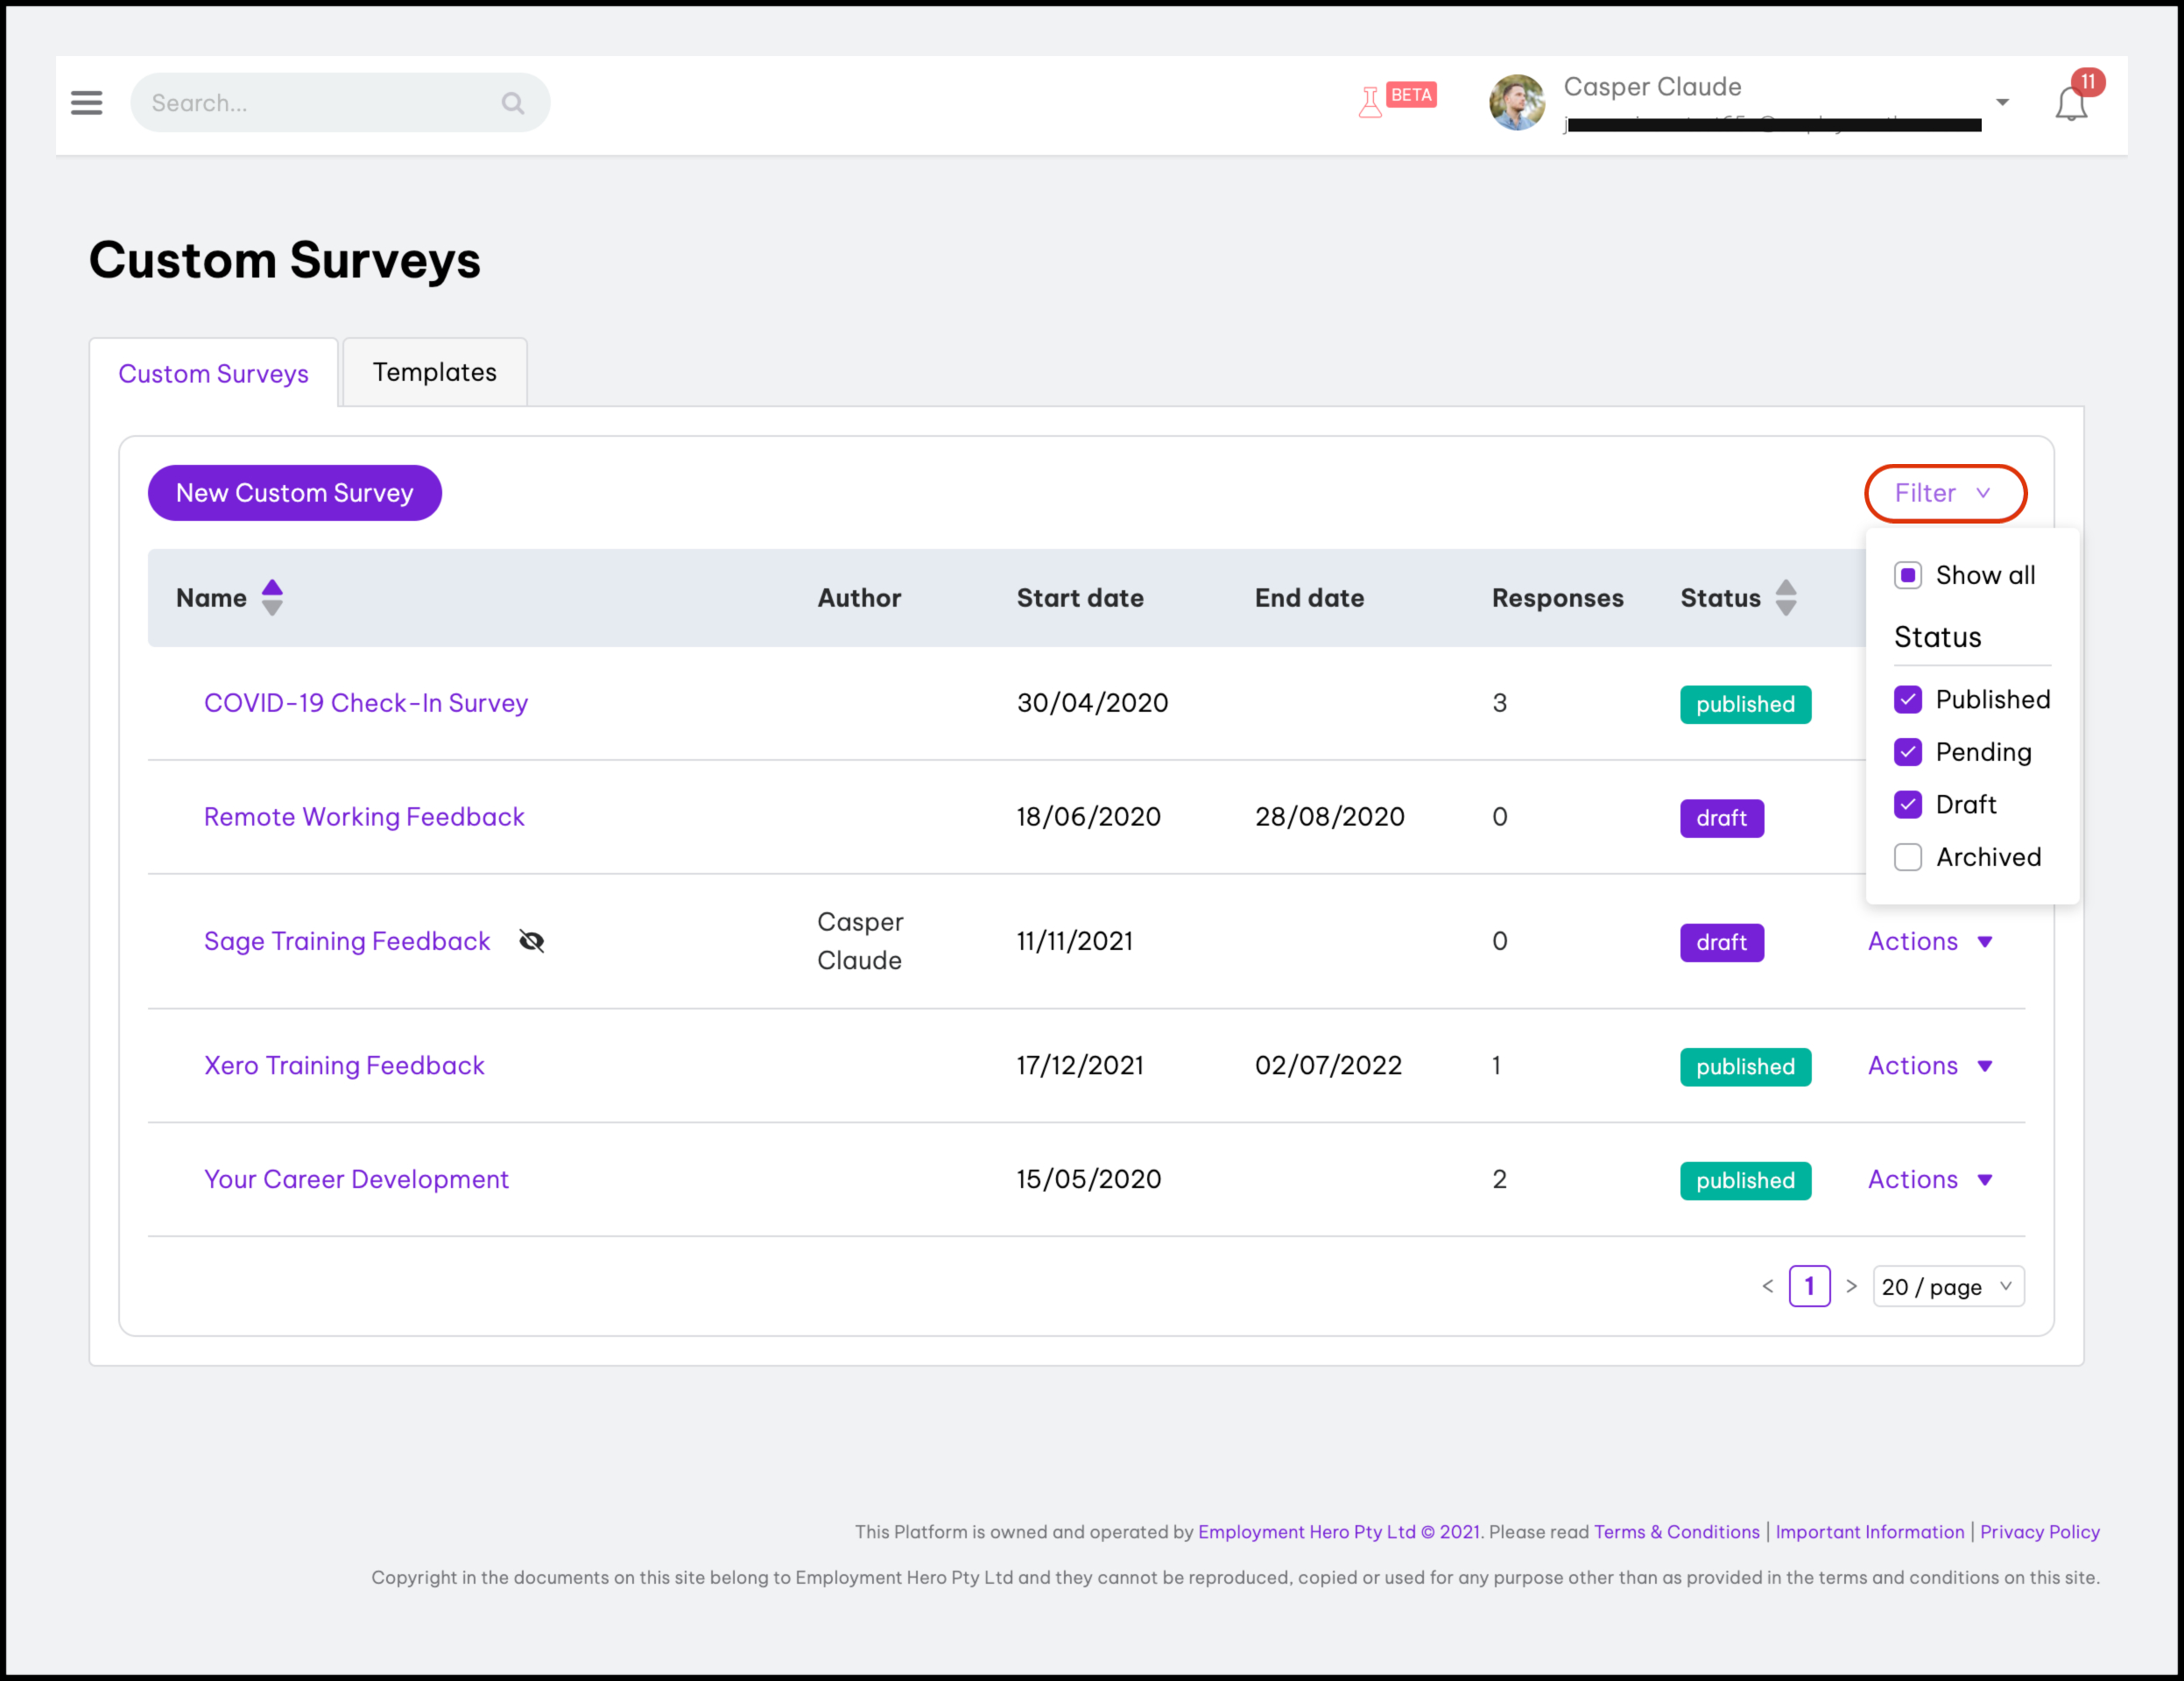This screenshot has width=2184, height=1681.
Task: Collapse the Filter dropdown
Action: (x=1945, y=493)
